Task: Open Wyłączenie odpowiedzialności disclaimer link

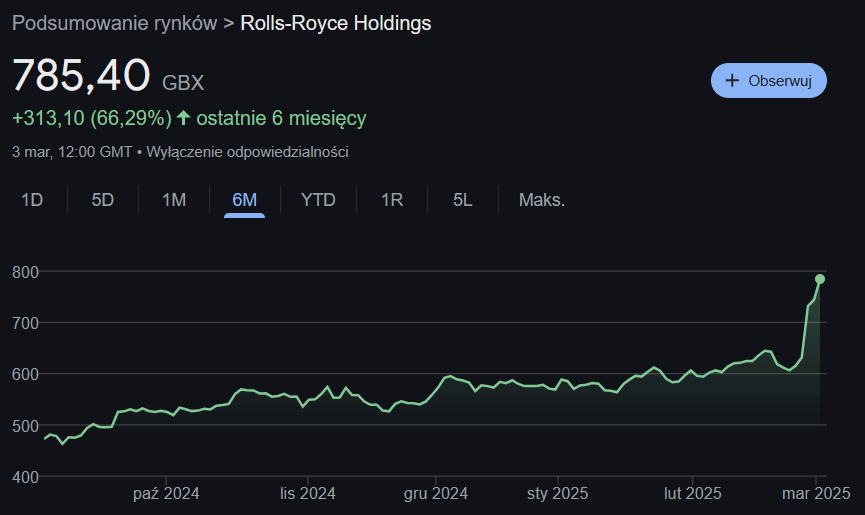Action: click(x=248, y=152)
